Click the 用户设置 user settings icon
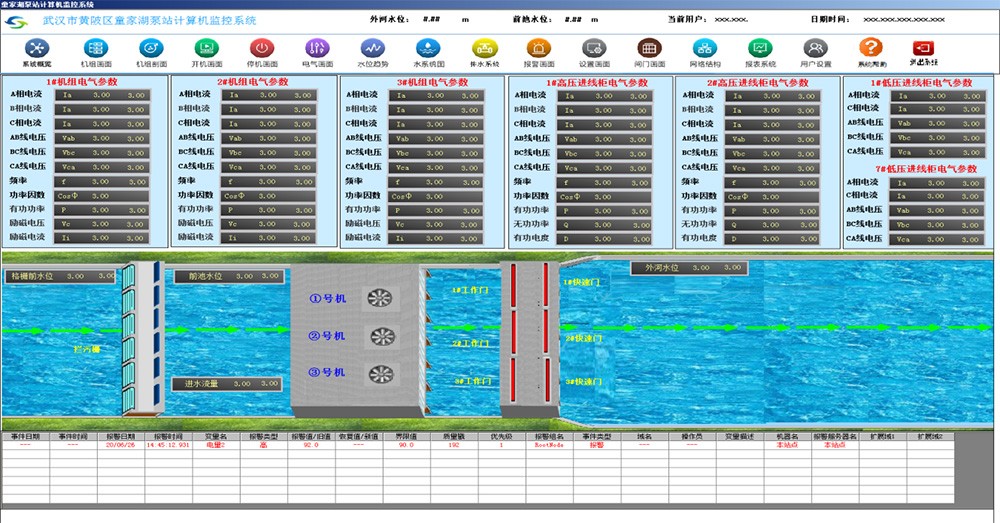Viewport: 1000px width, 523px height. coord(815,48)
